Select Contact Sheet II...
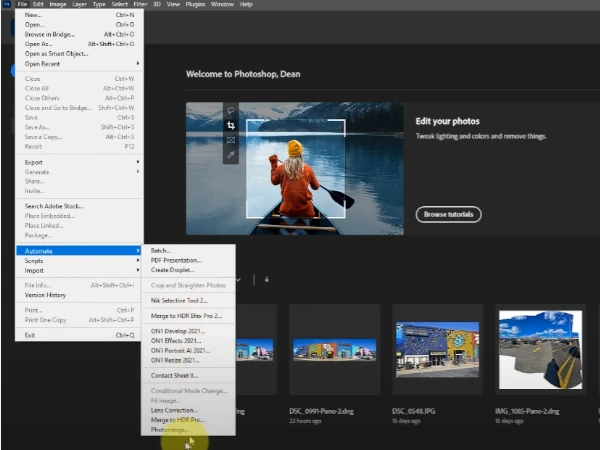The width and height of the screenshot is (600, 450). click(188, 375)
